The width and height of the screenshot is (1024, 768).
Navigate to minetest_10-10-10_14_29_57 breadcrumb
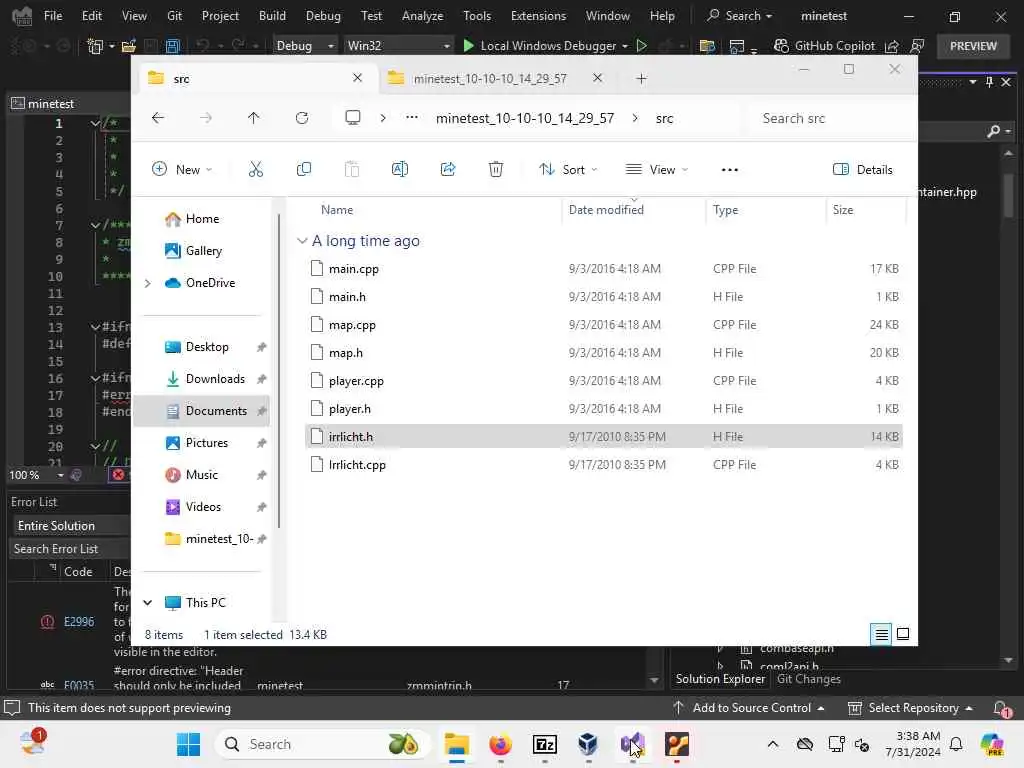(x=525, y=118)
